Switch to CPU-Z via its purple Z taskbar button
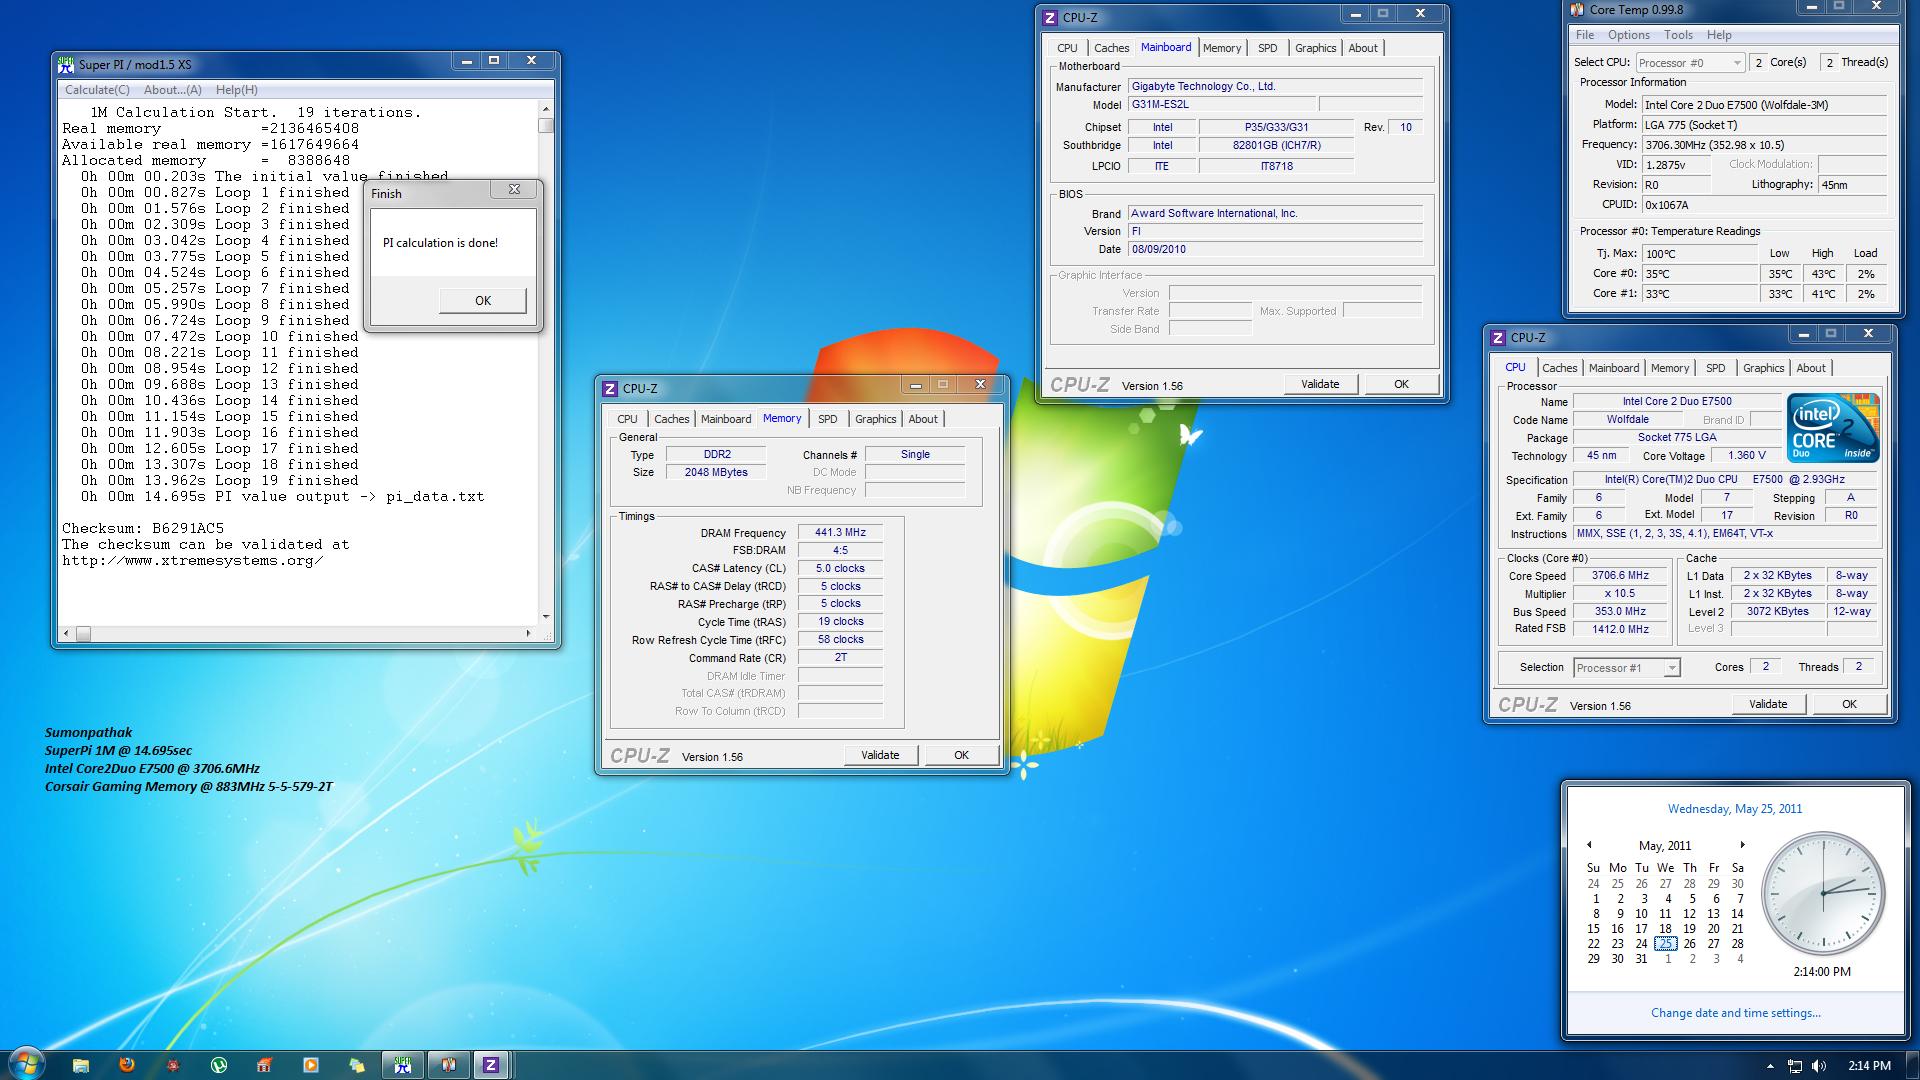1920x1080 pixels. click(491, 1065)
